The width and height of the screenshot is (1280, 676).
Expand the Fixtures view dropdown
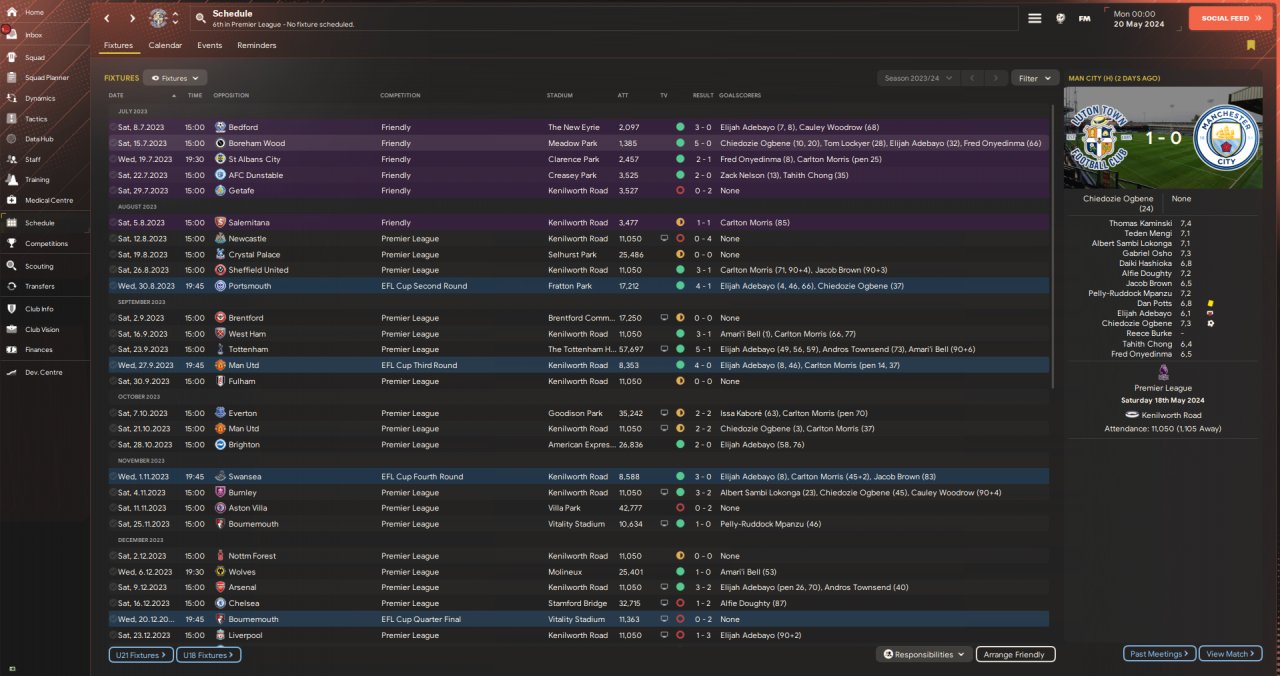coord(175,77)
